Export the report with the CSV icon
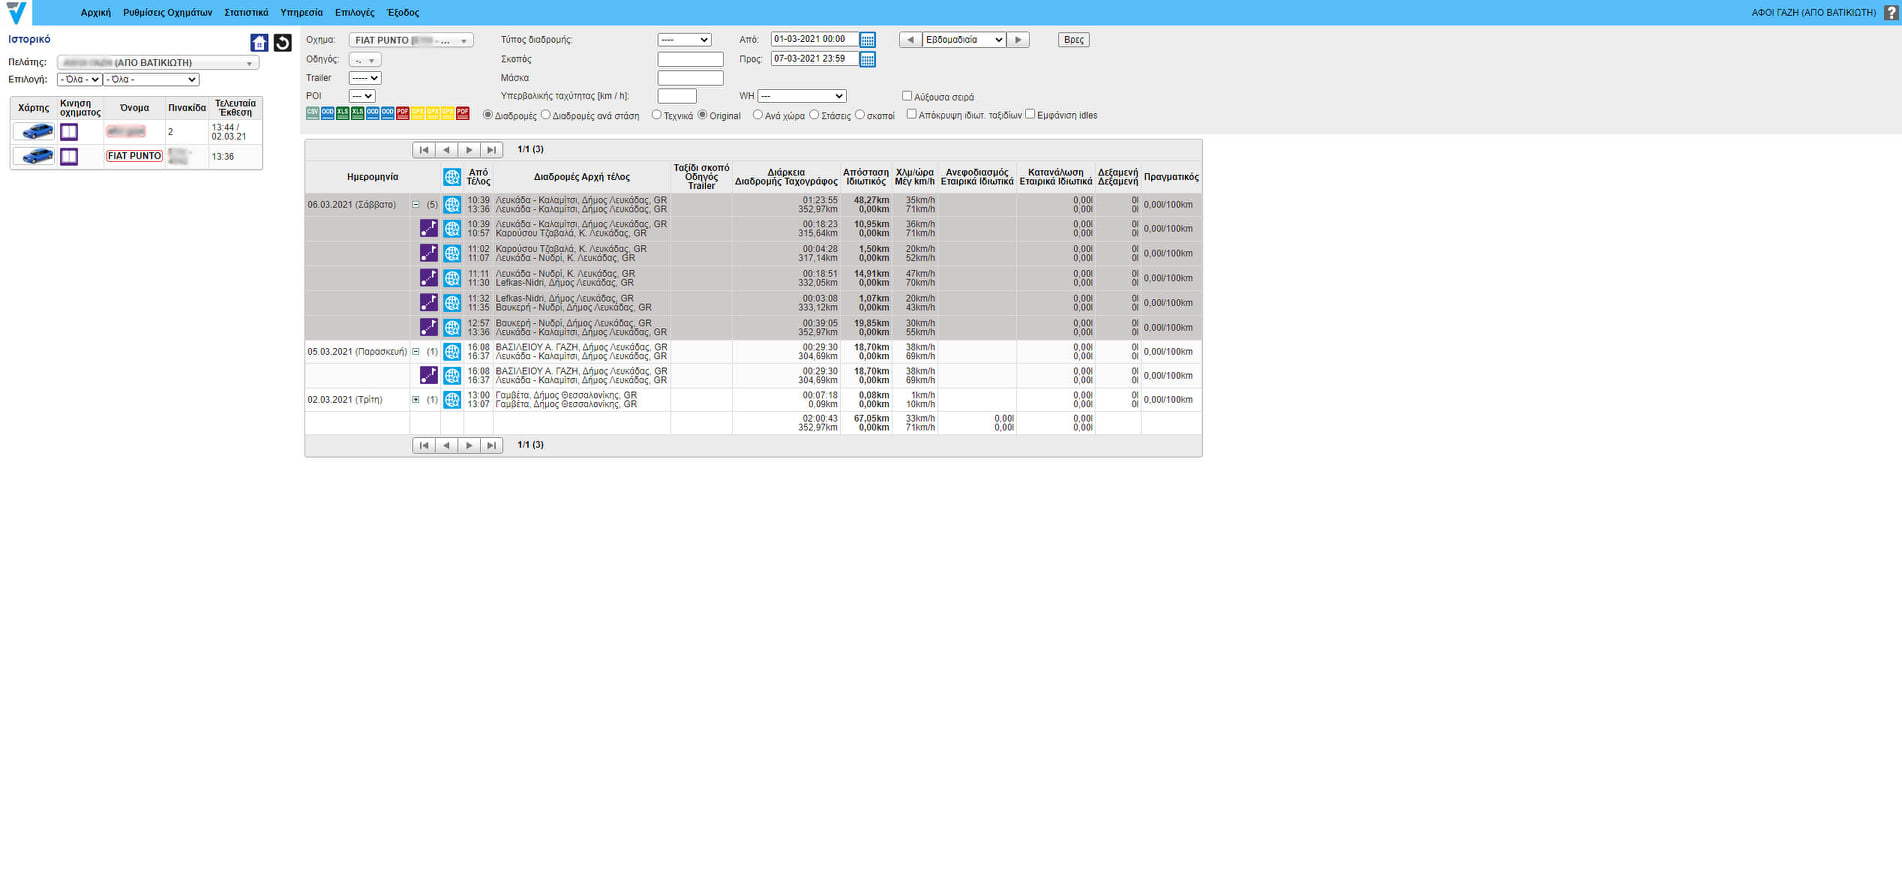 [312, 114]
